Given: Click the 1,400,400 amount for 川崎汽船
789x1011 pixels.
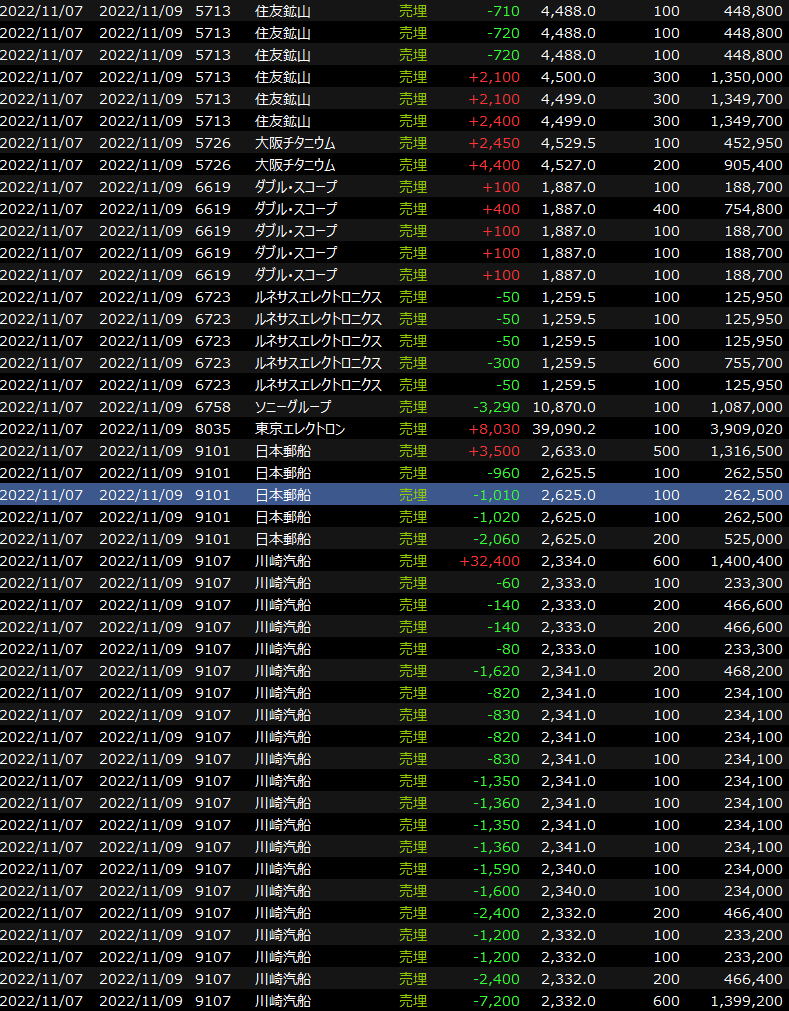Looking at the screenshot, I should [x=746, y=561].
